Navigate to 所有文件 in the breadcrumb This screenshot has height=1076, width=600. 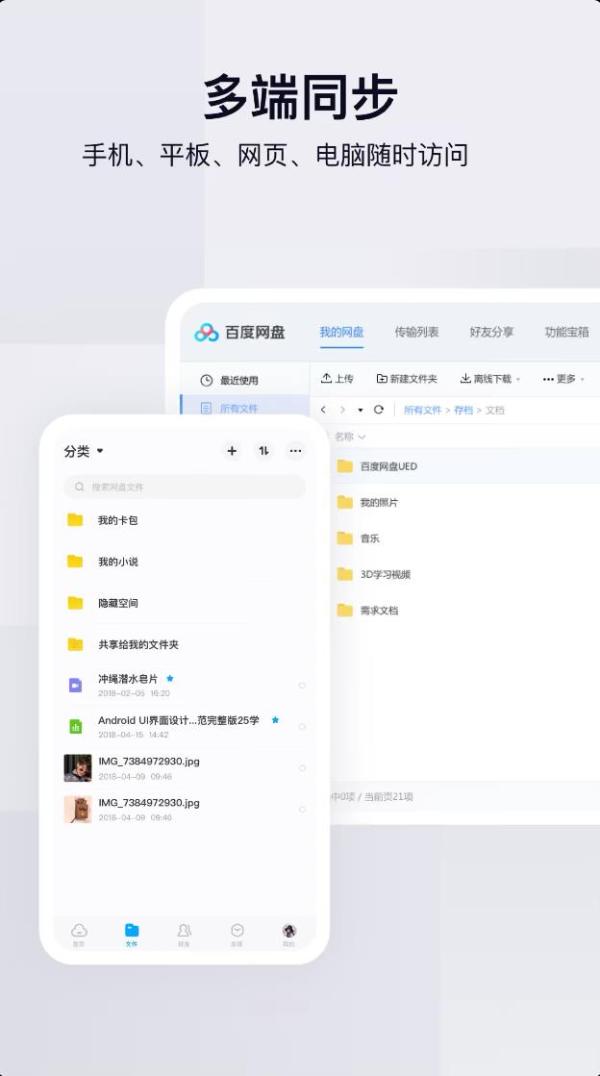pyautogui.click(x=422, y=410)
